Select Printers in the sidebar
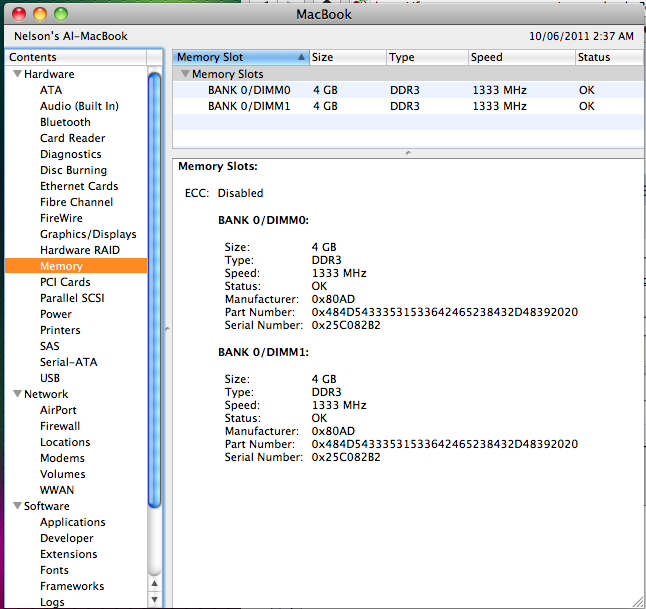 [60, 330]
